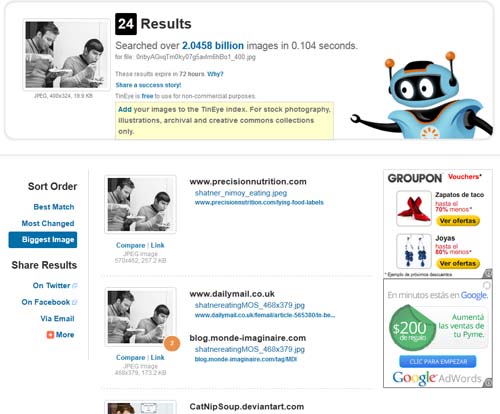Image resolution: width=500 pixels, height=414 pixels.
Task: Click 'Share a success story!' link
Action: [148, 85]
